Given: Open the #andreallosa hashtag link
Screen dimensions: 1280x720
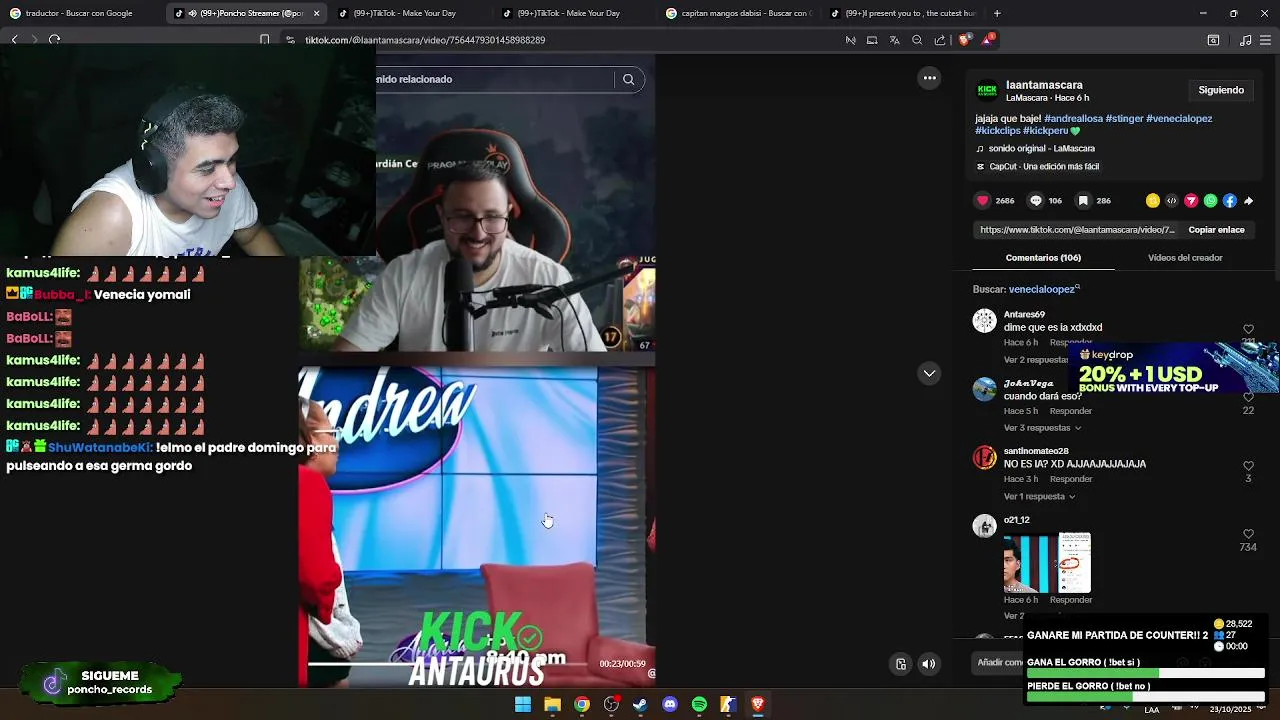Looking at the screenshot, I should pyautogui.click(x=1073, y=118).
